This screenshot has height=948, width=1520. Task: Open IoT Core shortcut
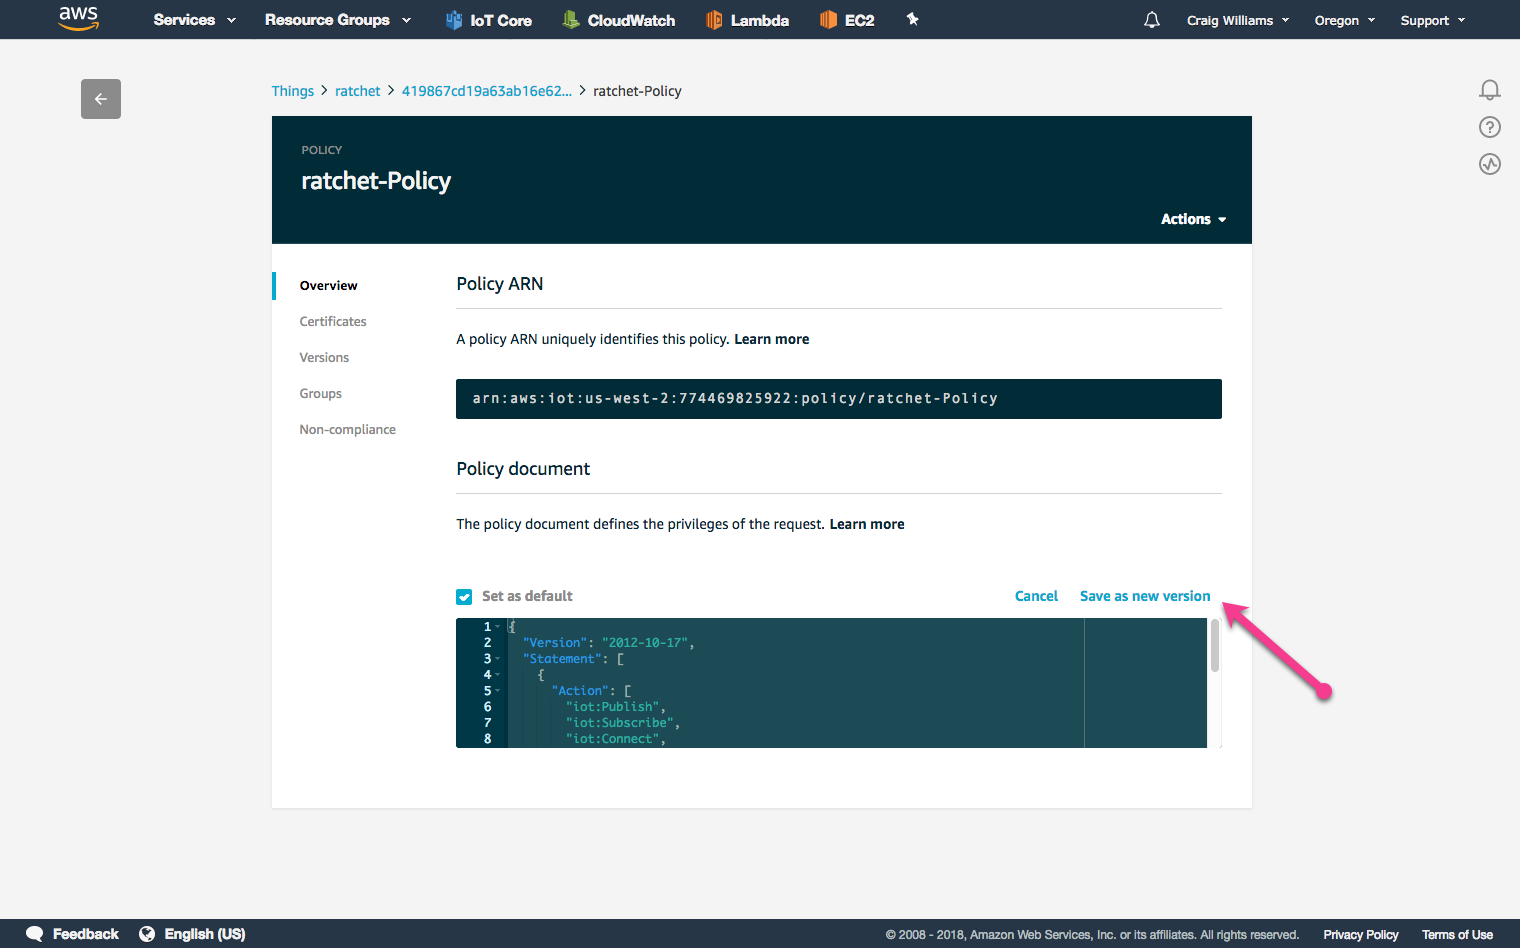pyautogui.click(x=488, y=20)
